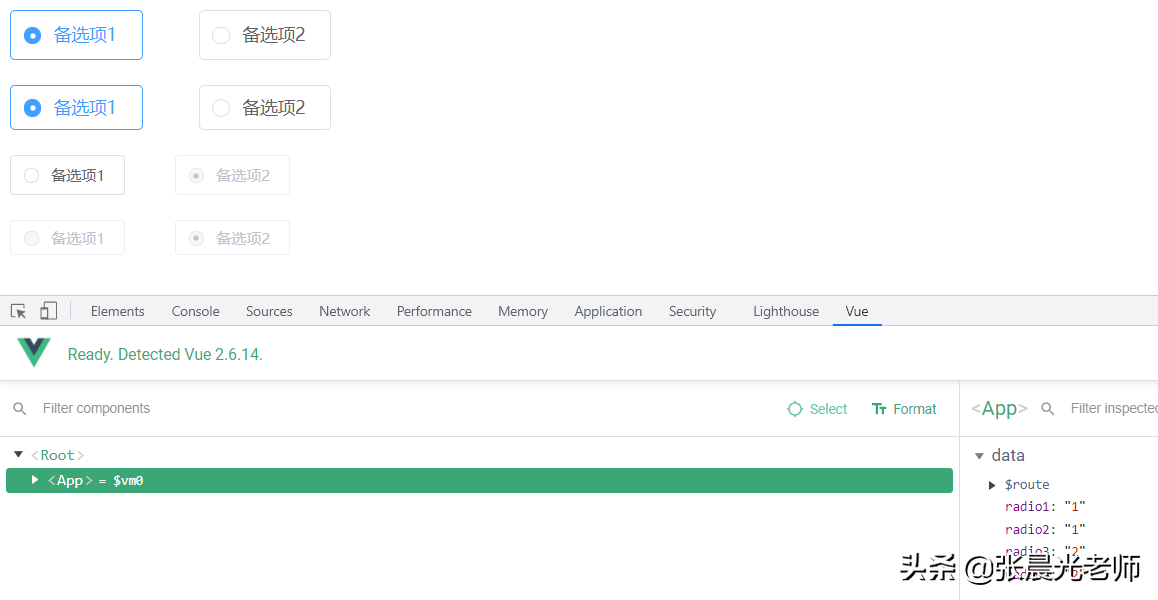Click the component filter search icon

[20, 409]
